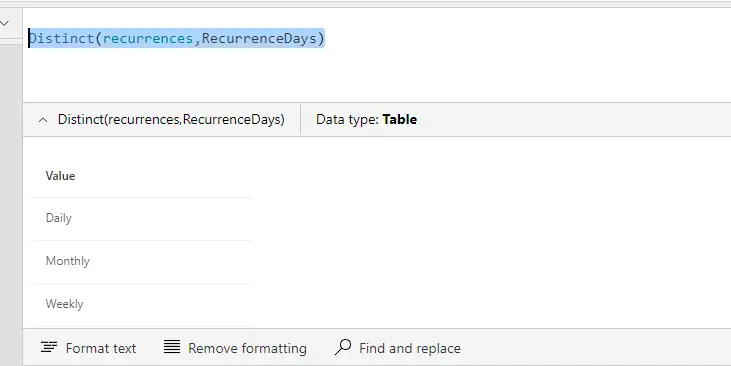This screenshot has height=366, width=731.
Task: Click the Distinct function name in formula
Action: [x=62, y=38]
